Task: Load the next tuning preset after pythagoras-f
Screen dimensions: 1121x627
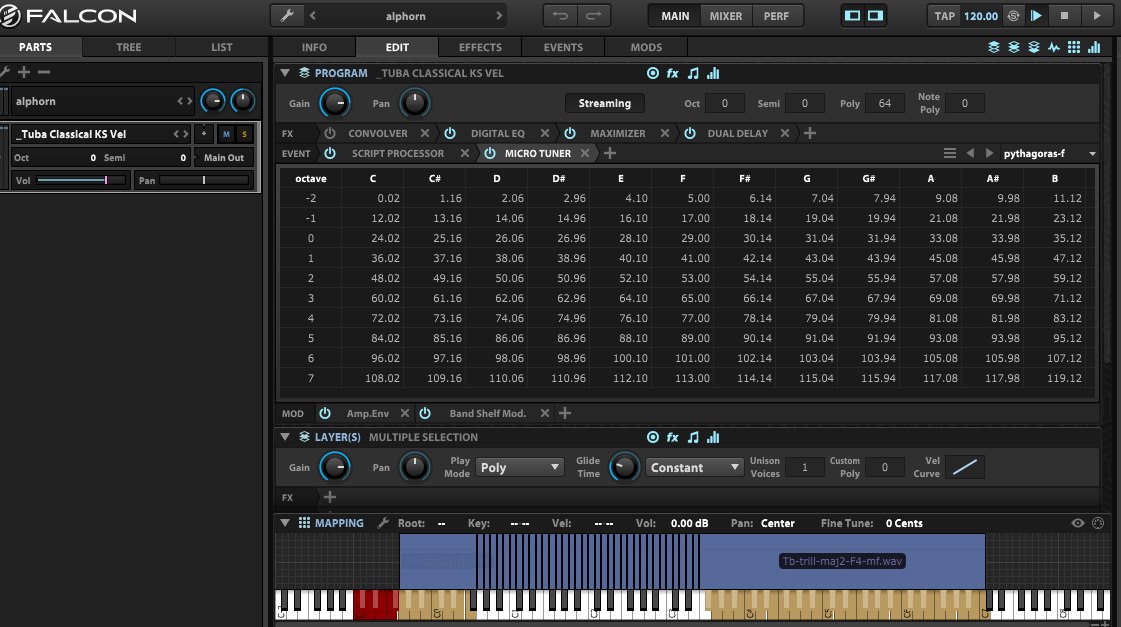Action: [x=989, y=153]
